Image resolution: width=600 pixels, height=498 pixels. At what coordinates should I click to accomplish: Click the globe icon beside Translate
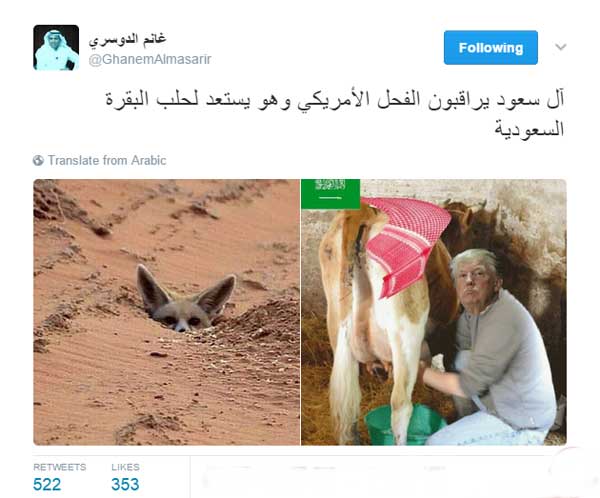(x=38, y=160)
